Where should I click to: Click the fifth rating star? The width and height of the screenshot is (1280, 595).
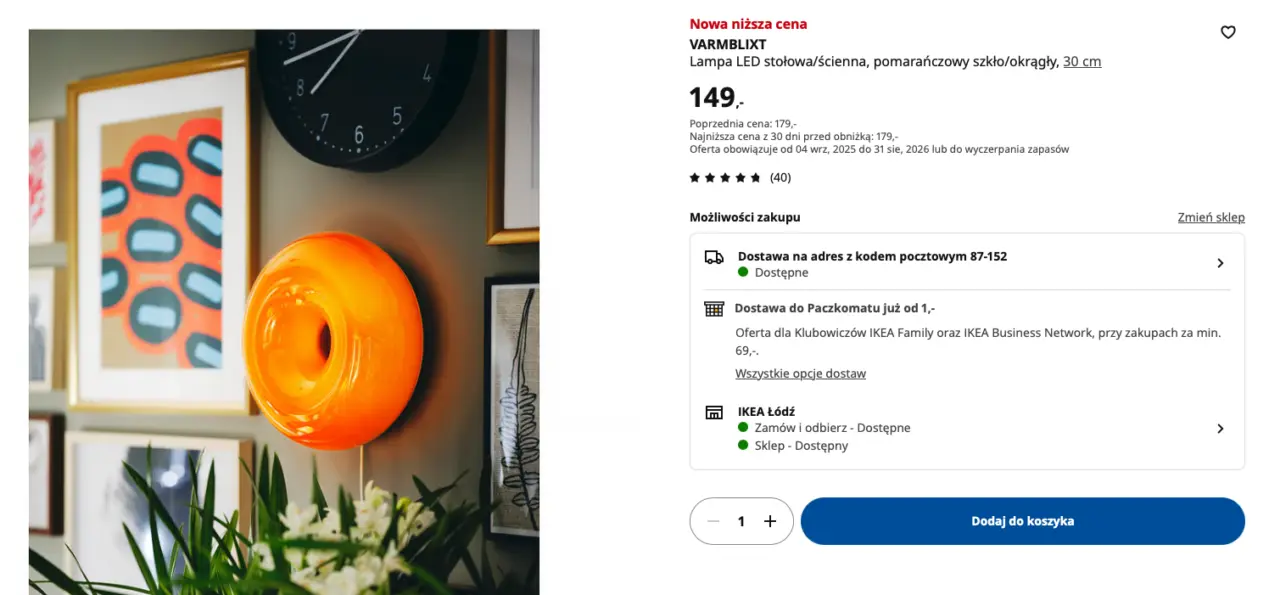[x=756, y=177]
